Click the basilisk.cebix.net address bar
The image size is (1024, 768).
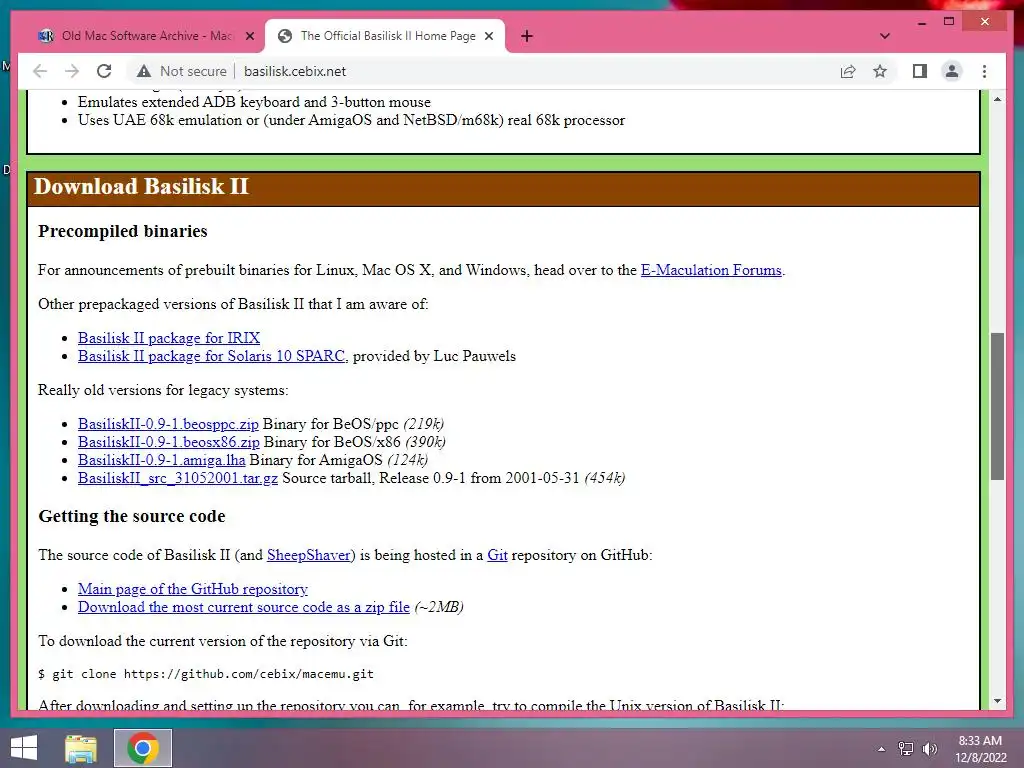point(295,71)
